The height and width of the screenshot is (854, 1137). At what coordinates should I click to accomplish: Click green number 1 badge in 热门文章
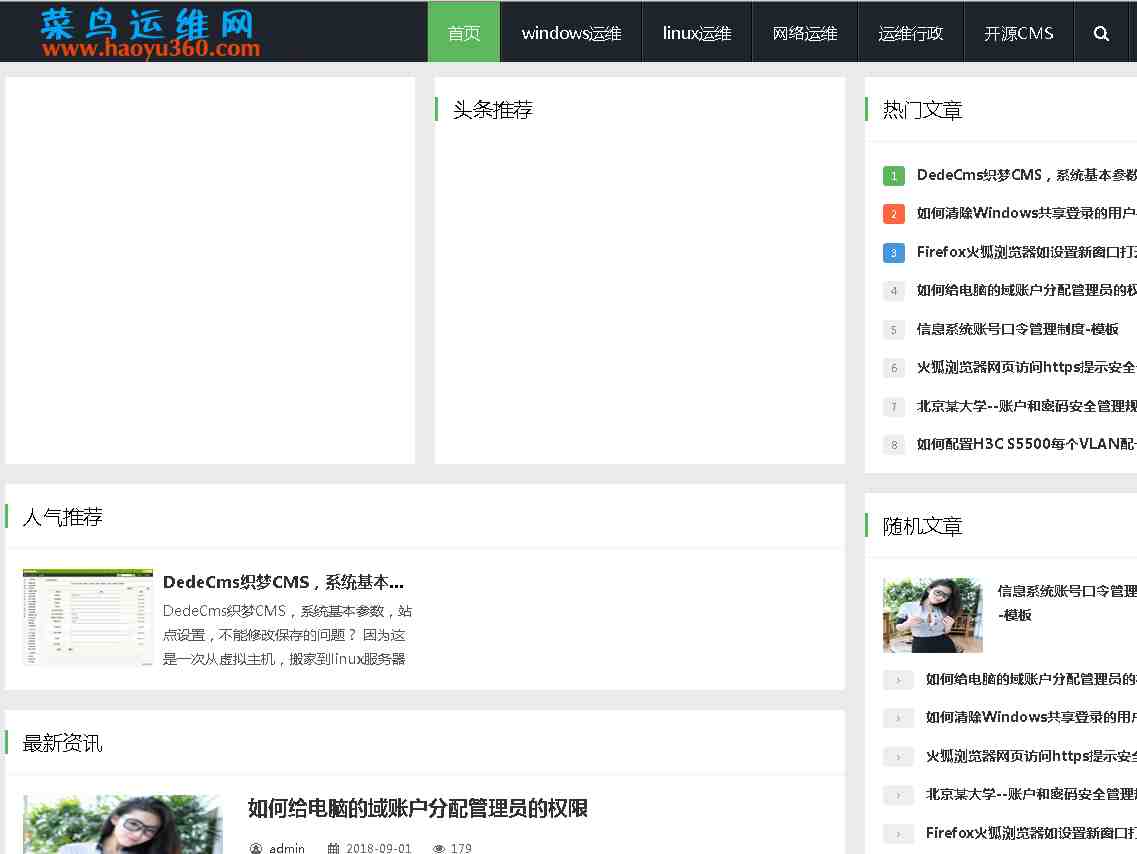coord(893,176)
